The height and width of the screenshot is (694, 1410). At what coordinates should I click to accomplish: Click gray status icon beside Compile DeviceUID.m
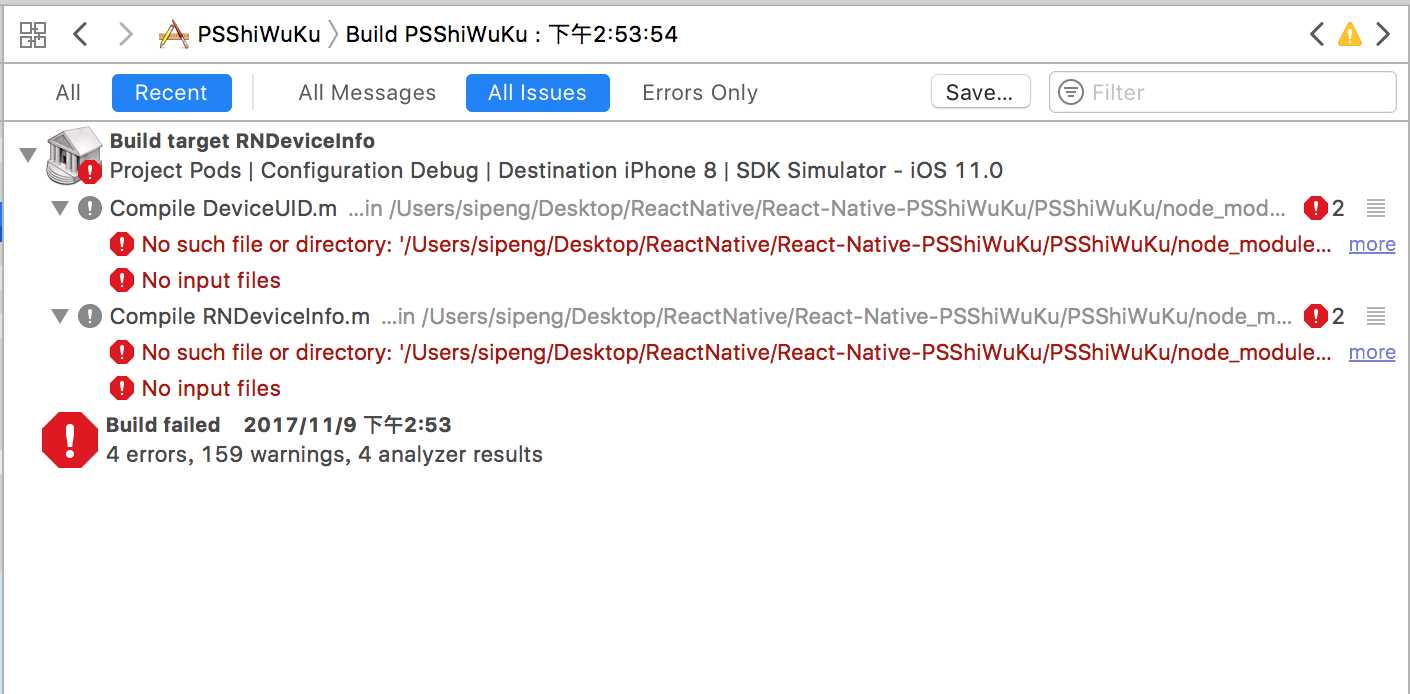click(x=90, y=208)
